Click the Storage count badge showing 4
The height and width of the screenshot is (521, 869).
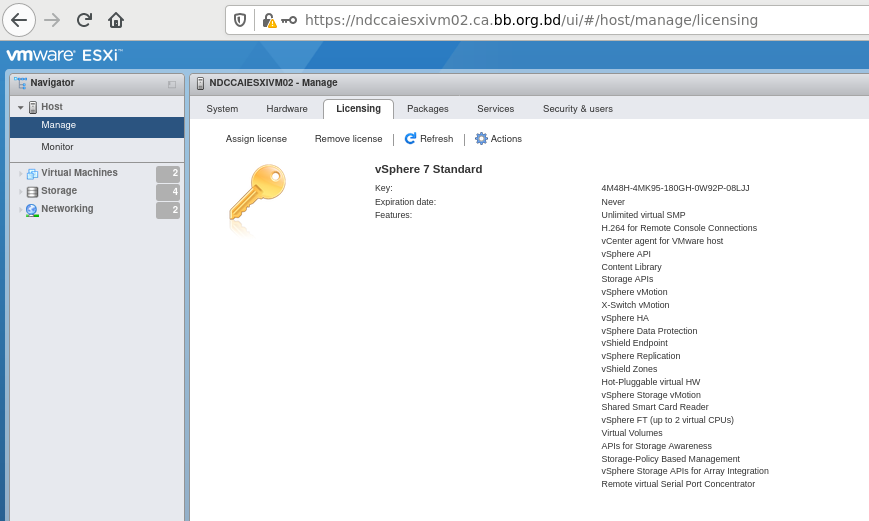click(x=168, y=192)
